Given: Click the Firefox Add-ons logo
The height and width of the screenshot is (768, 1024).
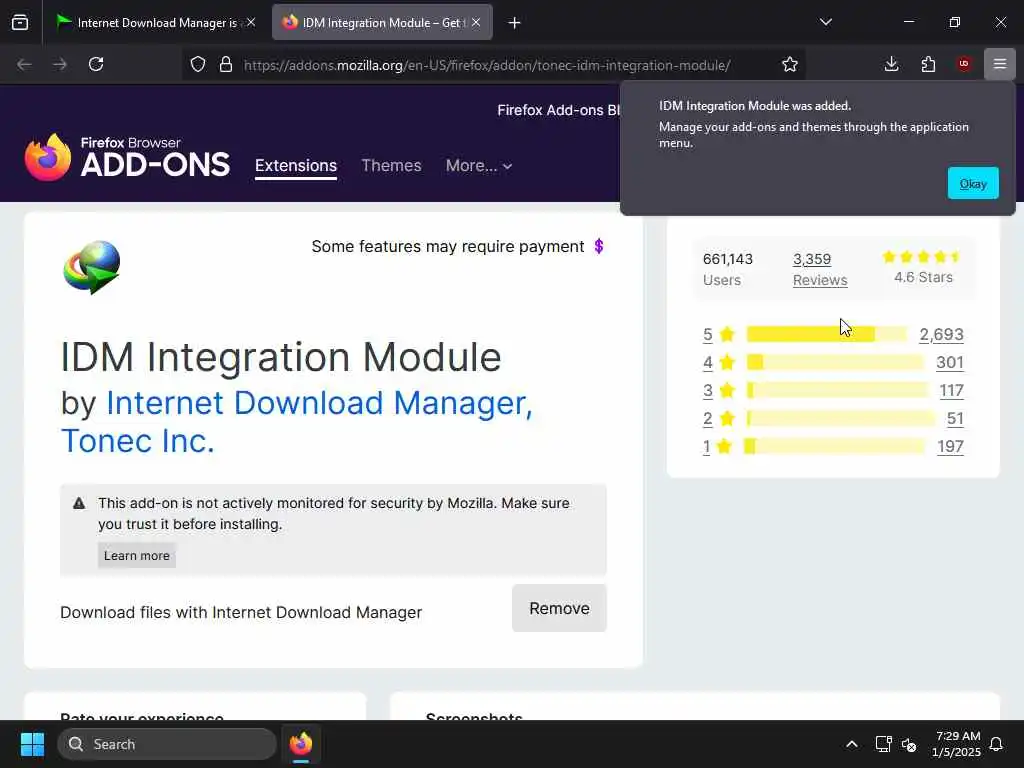Looking at the screenshot, I should (x=127, y=157).
